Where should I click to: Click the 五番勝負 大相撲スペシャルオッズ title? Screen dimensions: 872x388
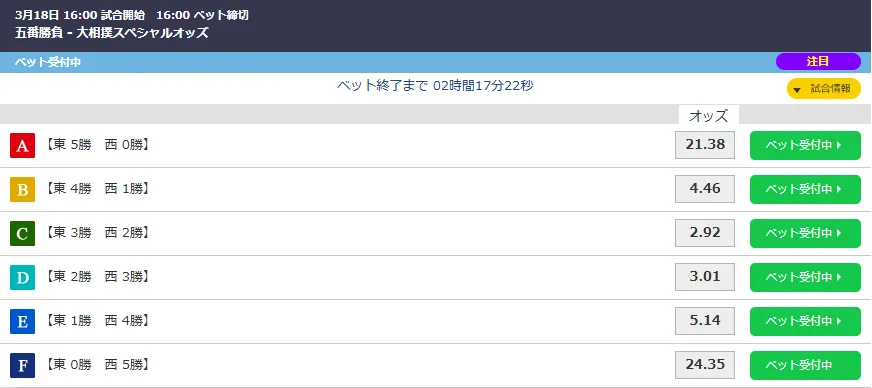pyautogui.click(x=112, y=33)
